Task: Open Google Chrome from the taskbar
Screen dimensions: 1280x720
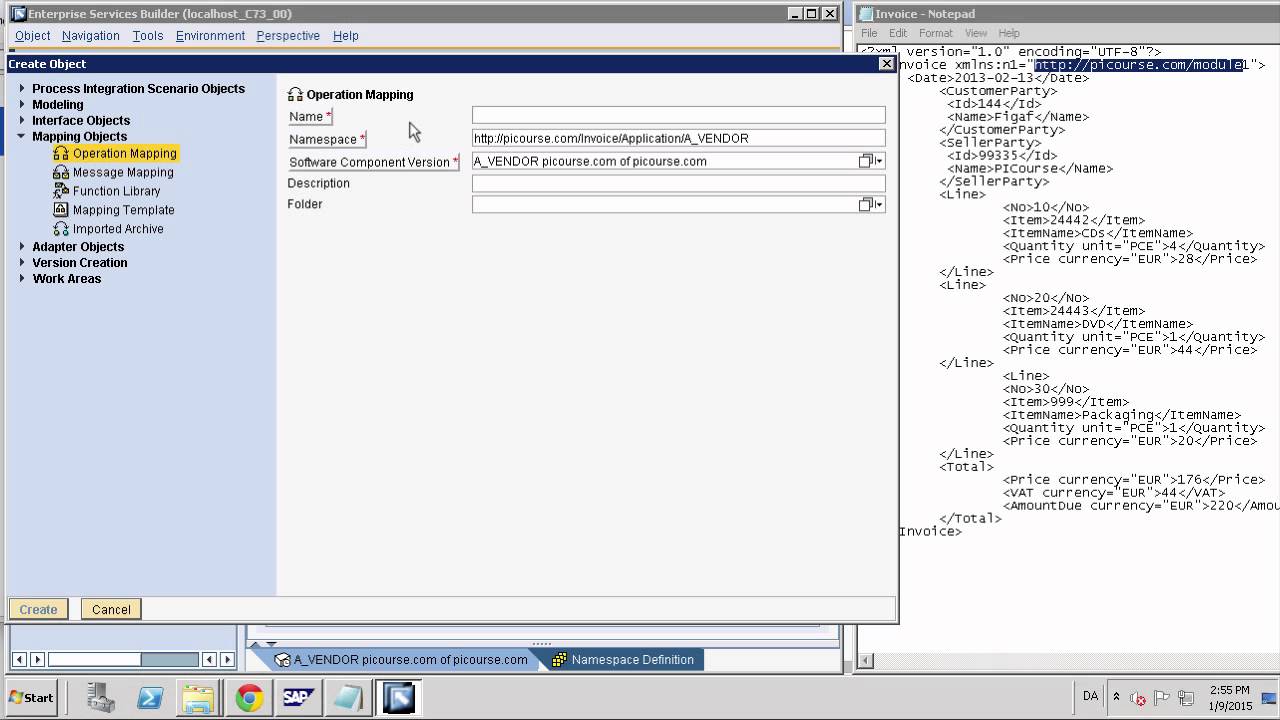Action: [249, 698]
